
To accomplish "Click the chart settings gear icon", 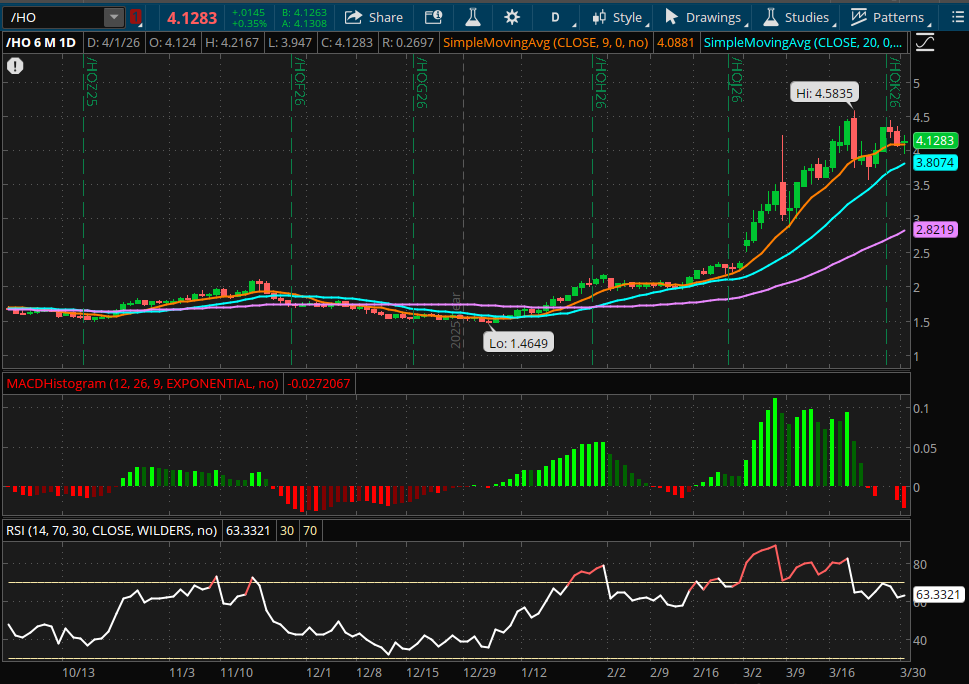I will coord(511,16).
